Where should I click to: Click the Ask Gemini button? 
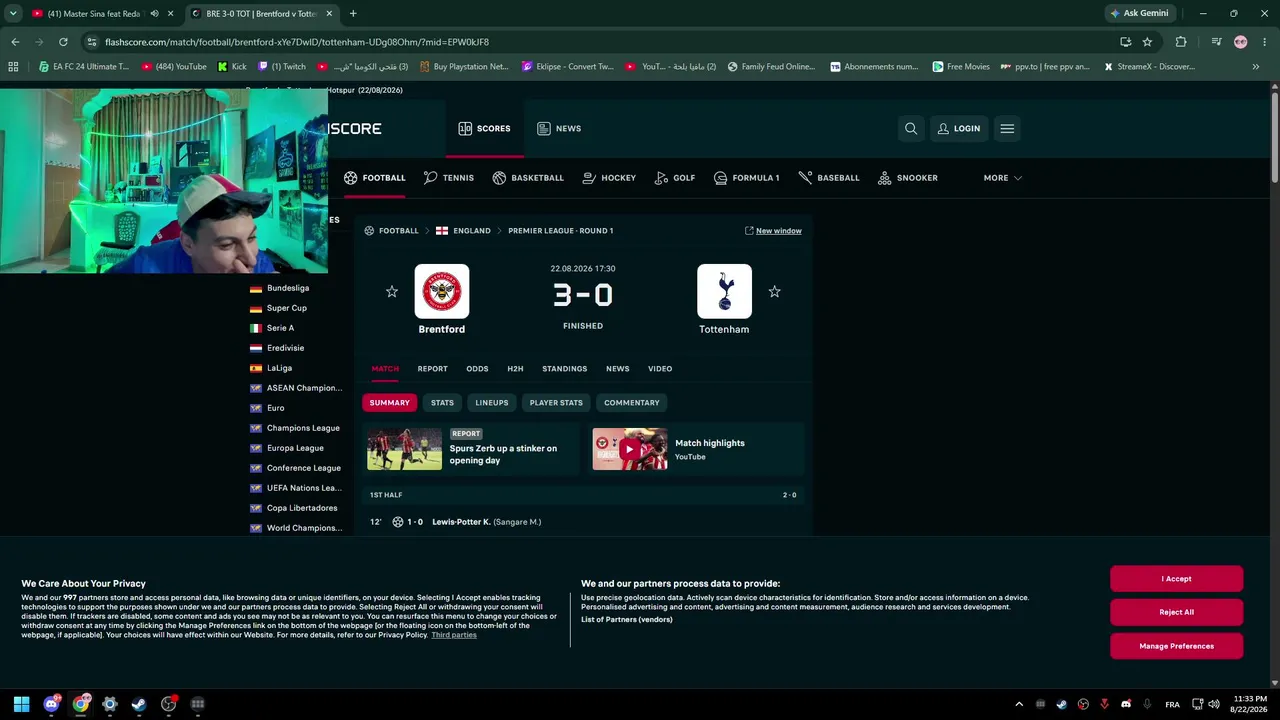pyautogui.click(x=1139, y=14)
